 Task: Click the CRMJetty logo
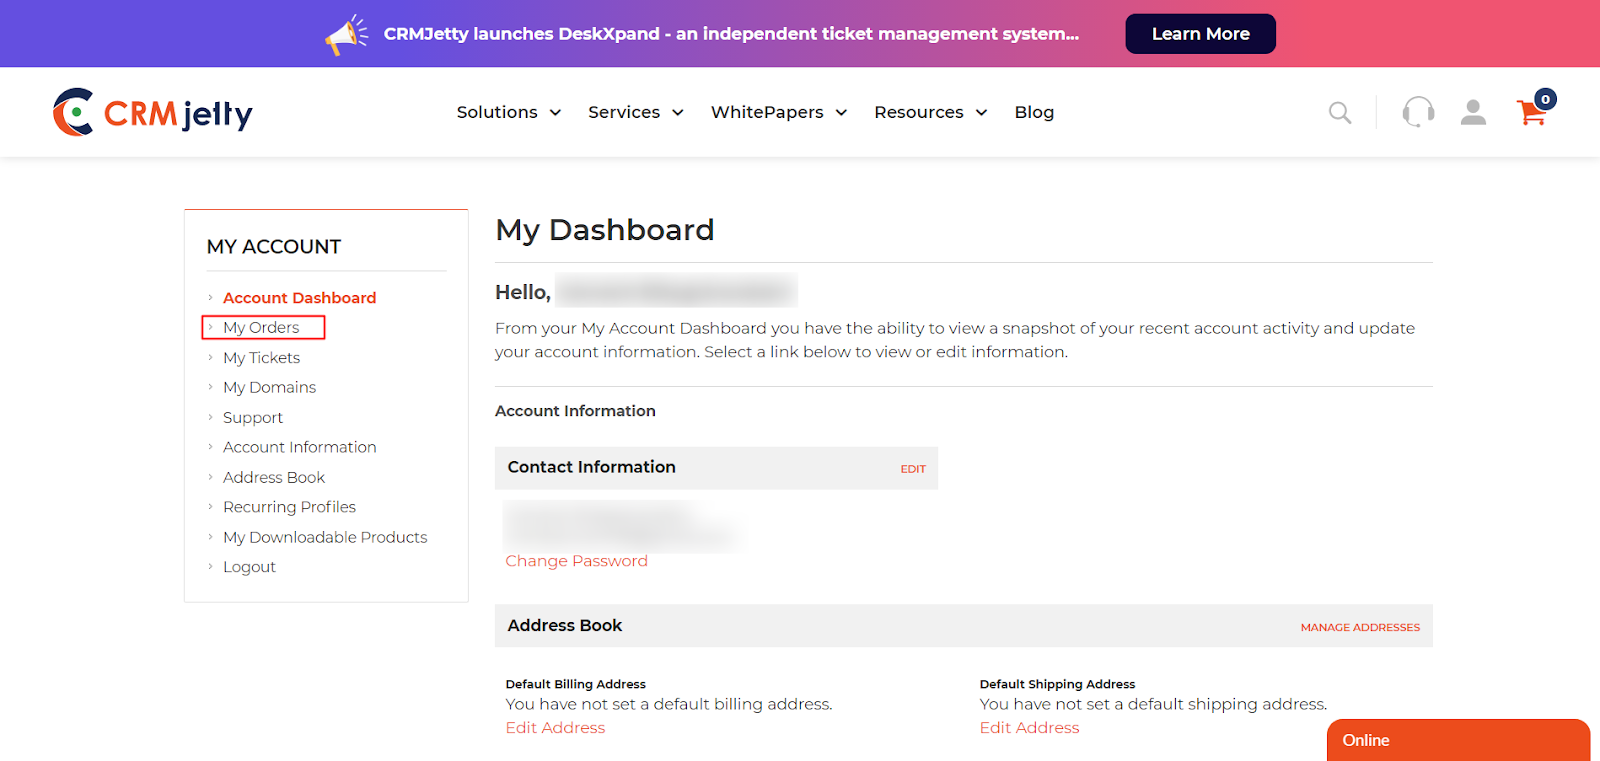point(153,113)
